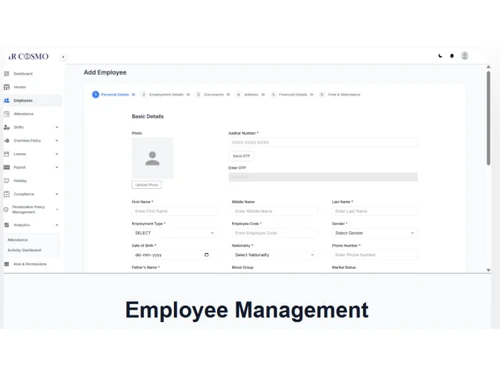Expand the Leaves submenu arrow
Viewport: 500px width, 375px height.
(x=57, y=154)
